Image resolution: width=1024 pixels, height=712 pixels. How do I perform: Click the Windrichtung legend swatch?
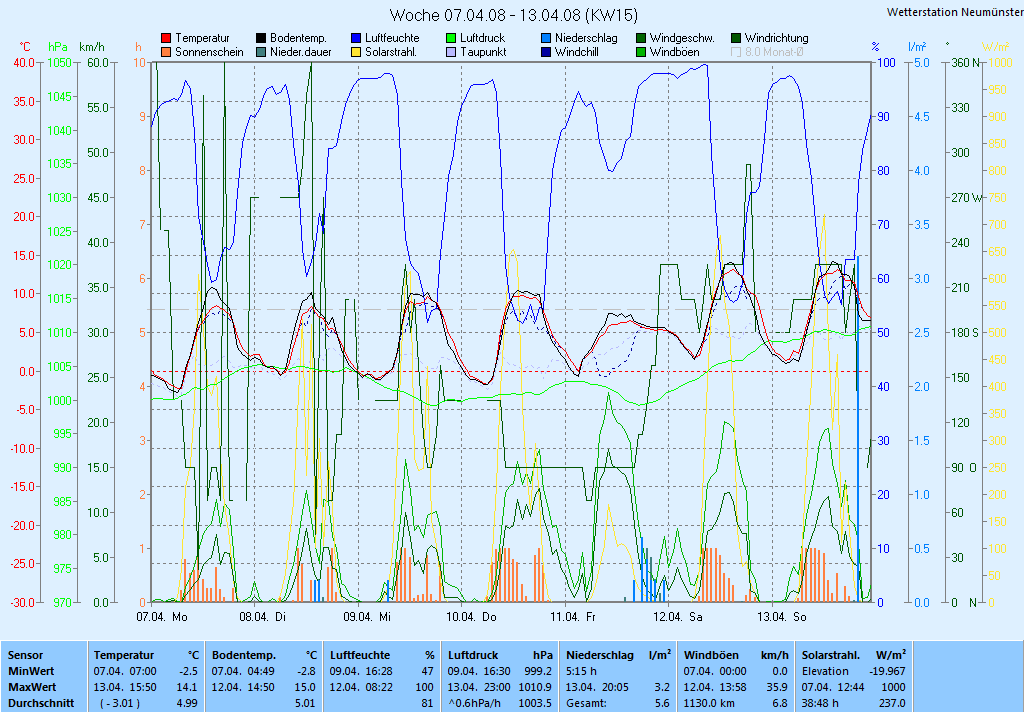click(x=736, y=39)
